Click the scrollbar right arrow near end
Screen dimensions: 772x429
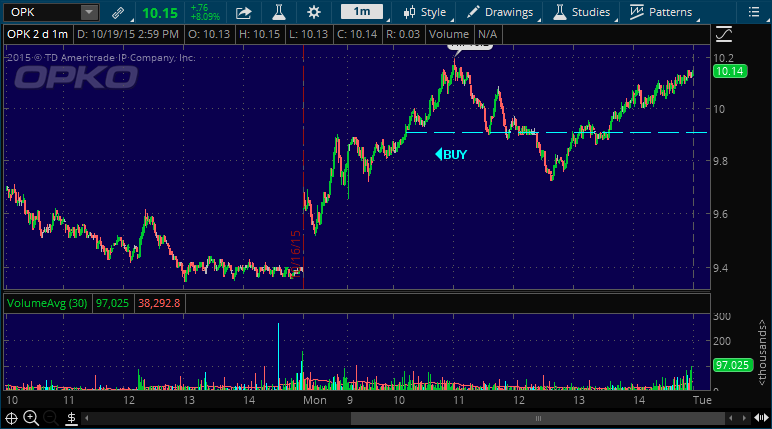(744, 418)
